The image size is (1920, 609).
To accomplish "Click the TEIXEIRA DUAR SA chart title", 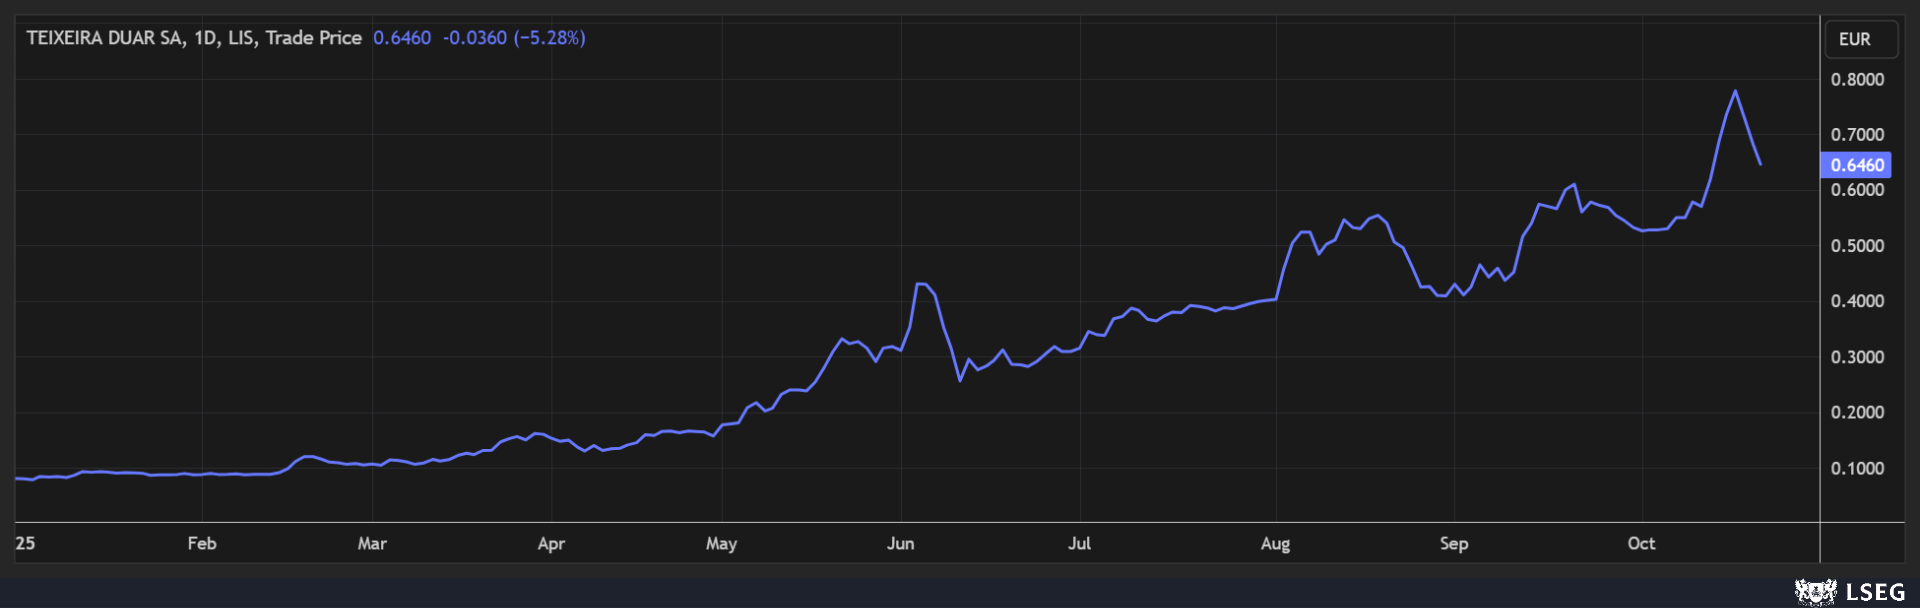I will point(193,38).
